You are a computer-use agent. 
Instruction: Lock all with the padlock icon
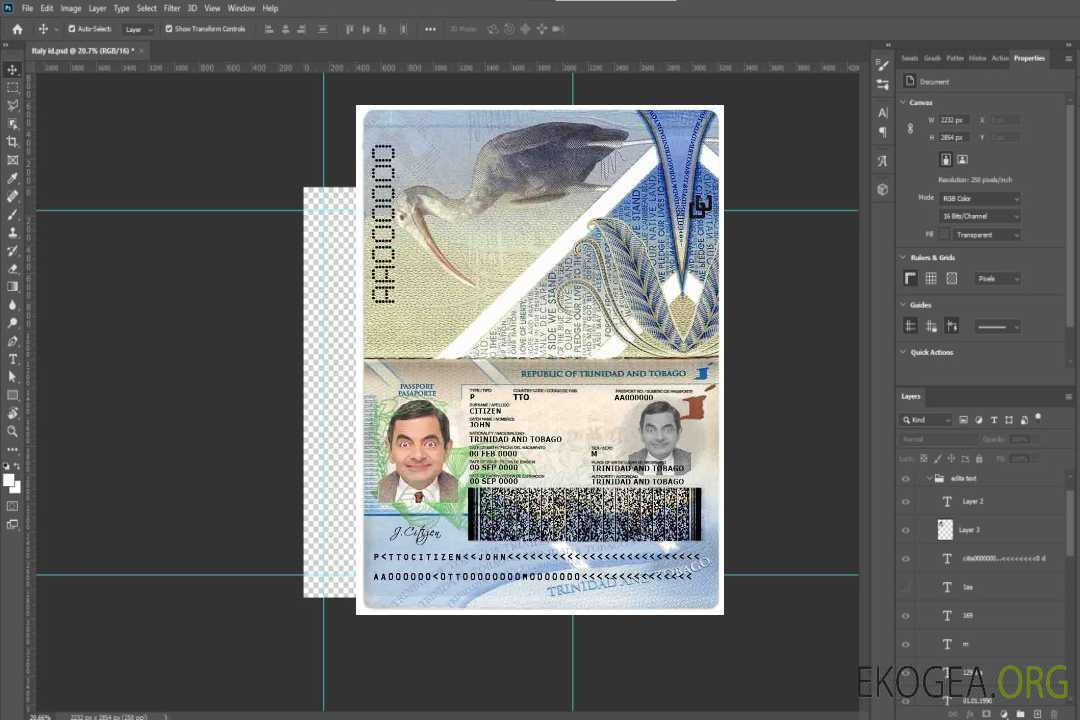pyautogui.click(x=979, y=459)
